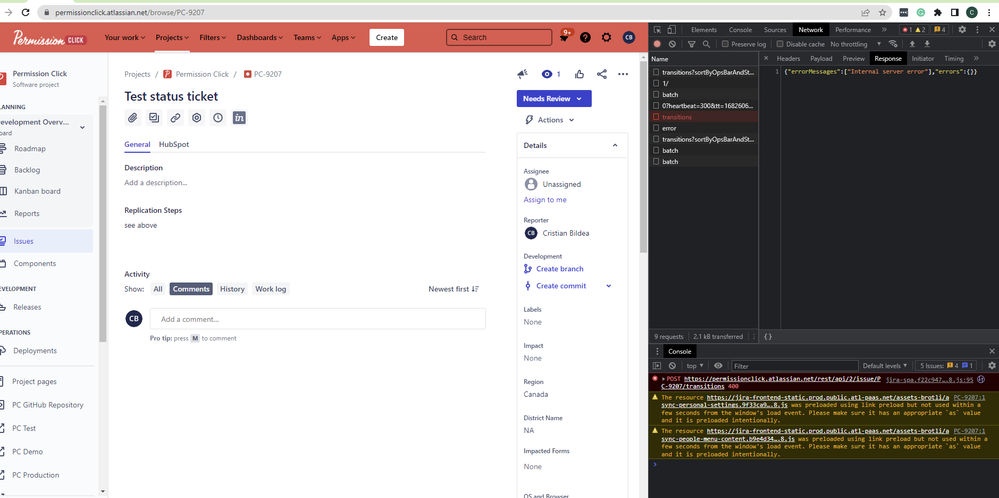Image resolution: width=999 pixels, height=498 pixels.
Task: Click the LinkedIn-style 'in' icon
Action: (x=239, y=118)
